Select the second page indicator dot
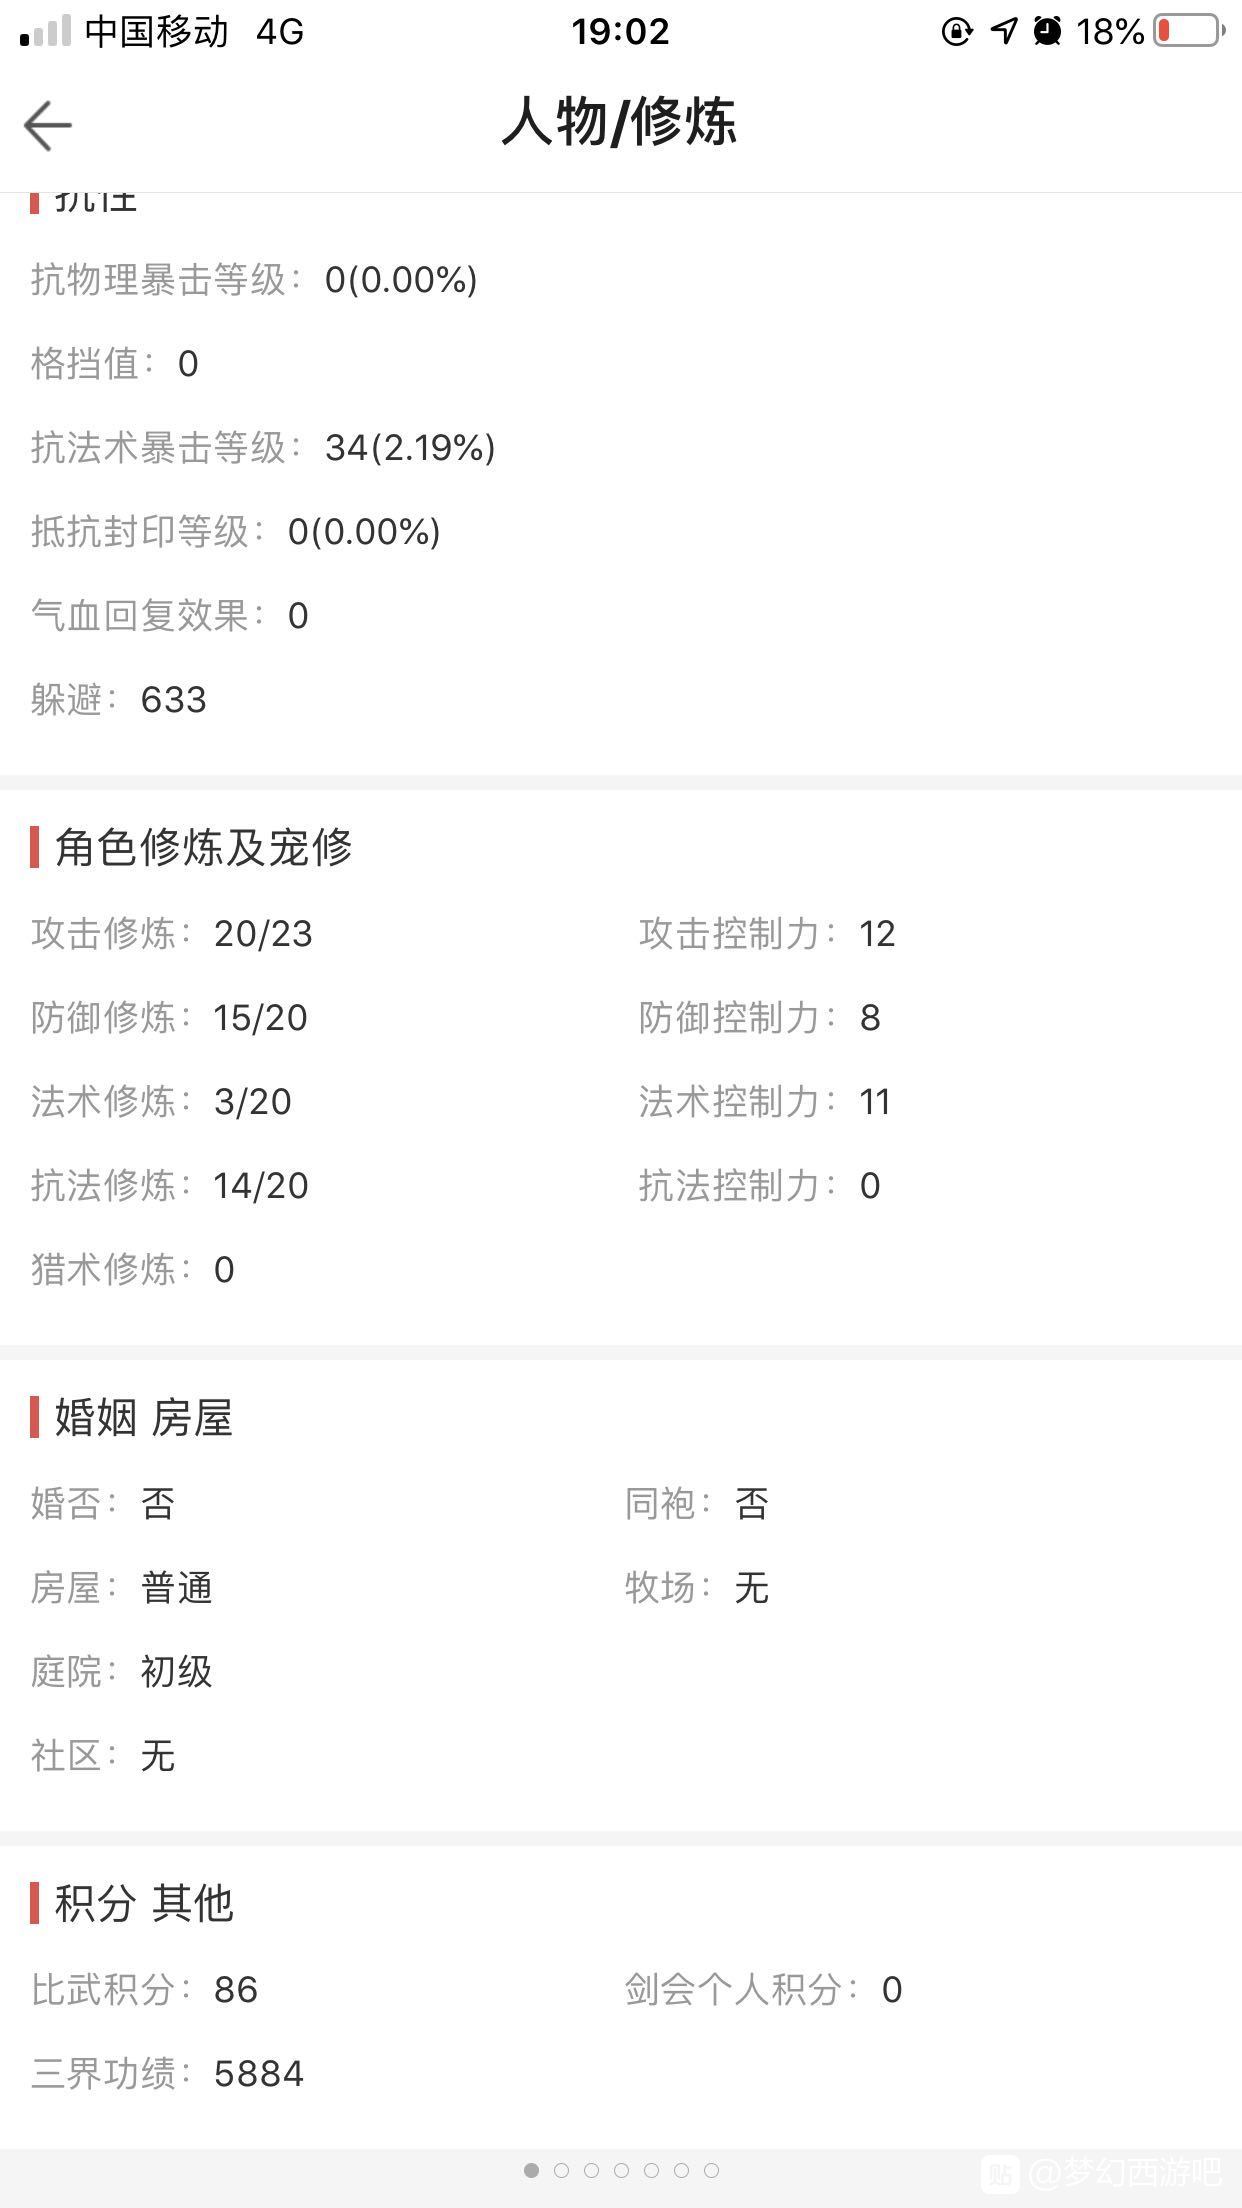The image size is (1242, 2208). [x=561, y=2170]
